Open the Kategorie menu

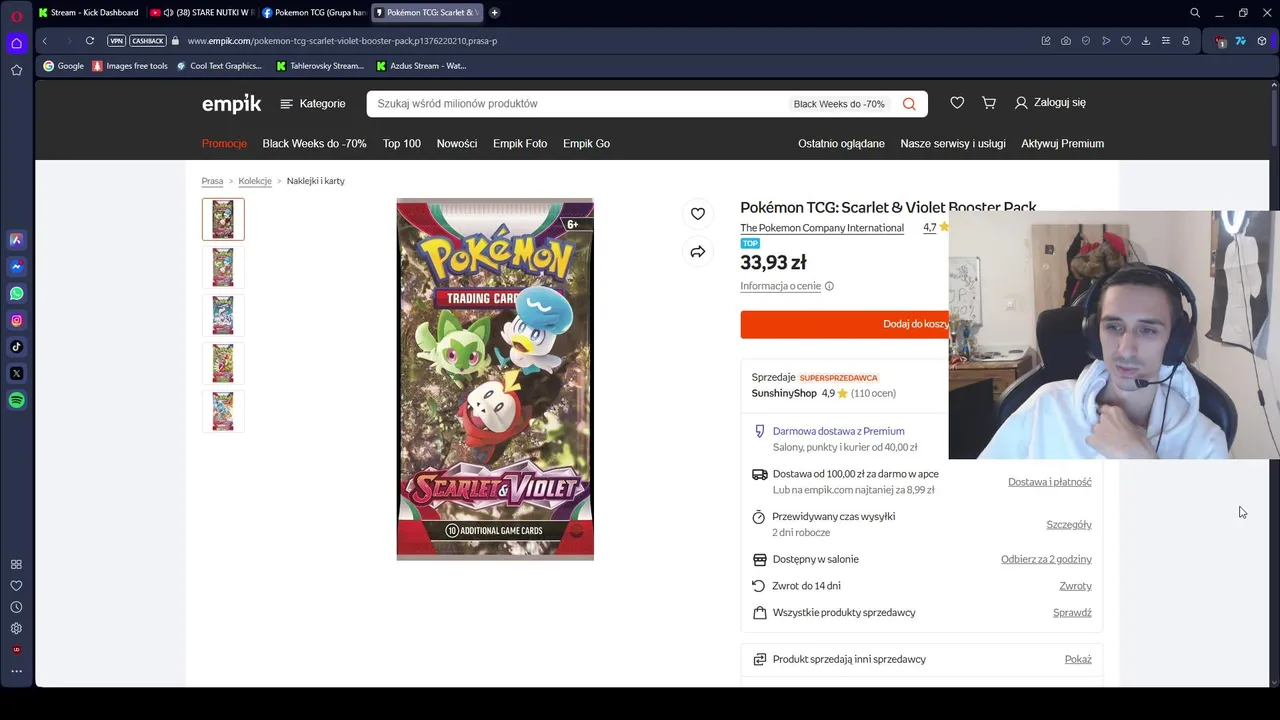(x=312, y=104)
